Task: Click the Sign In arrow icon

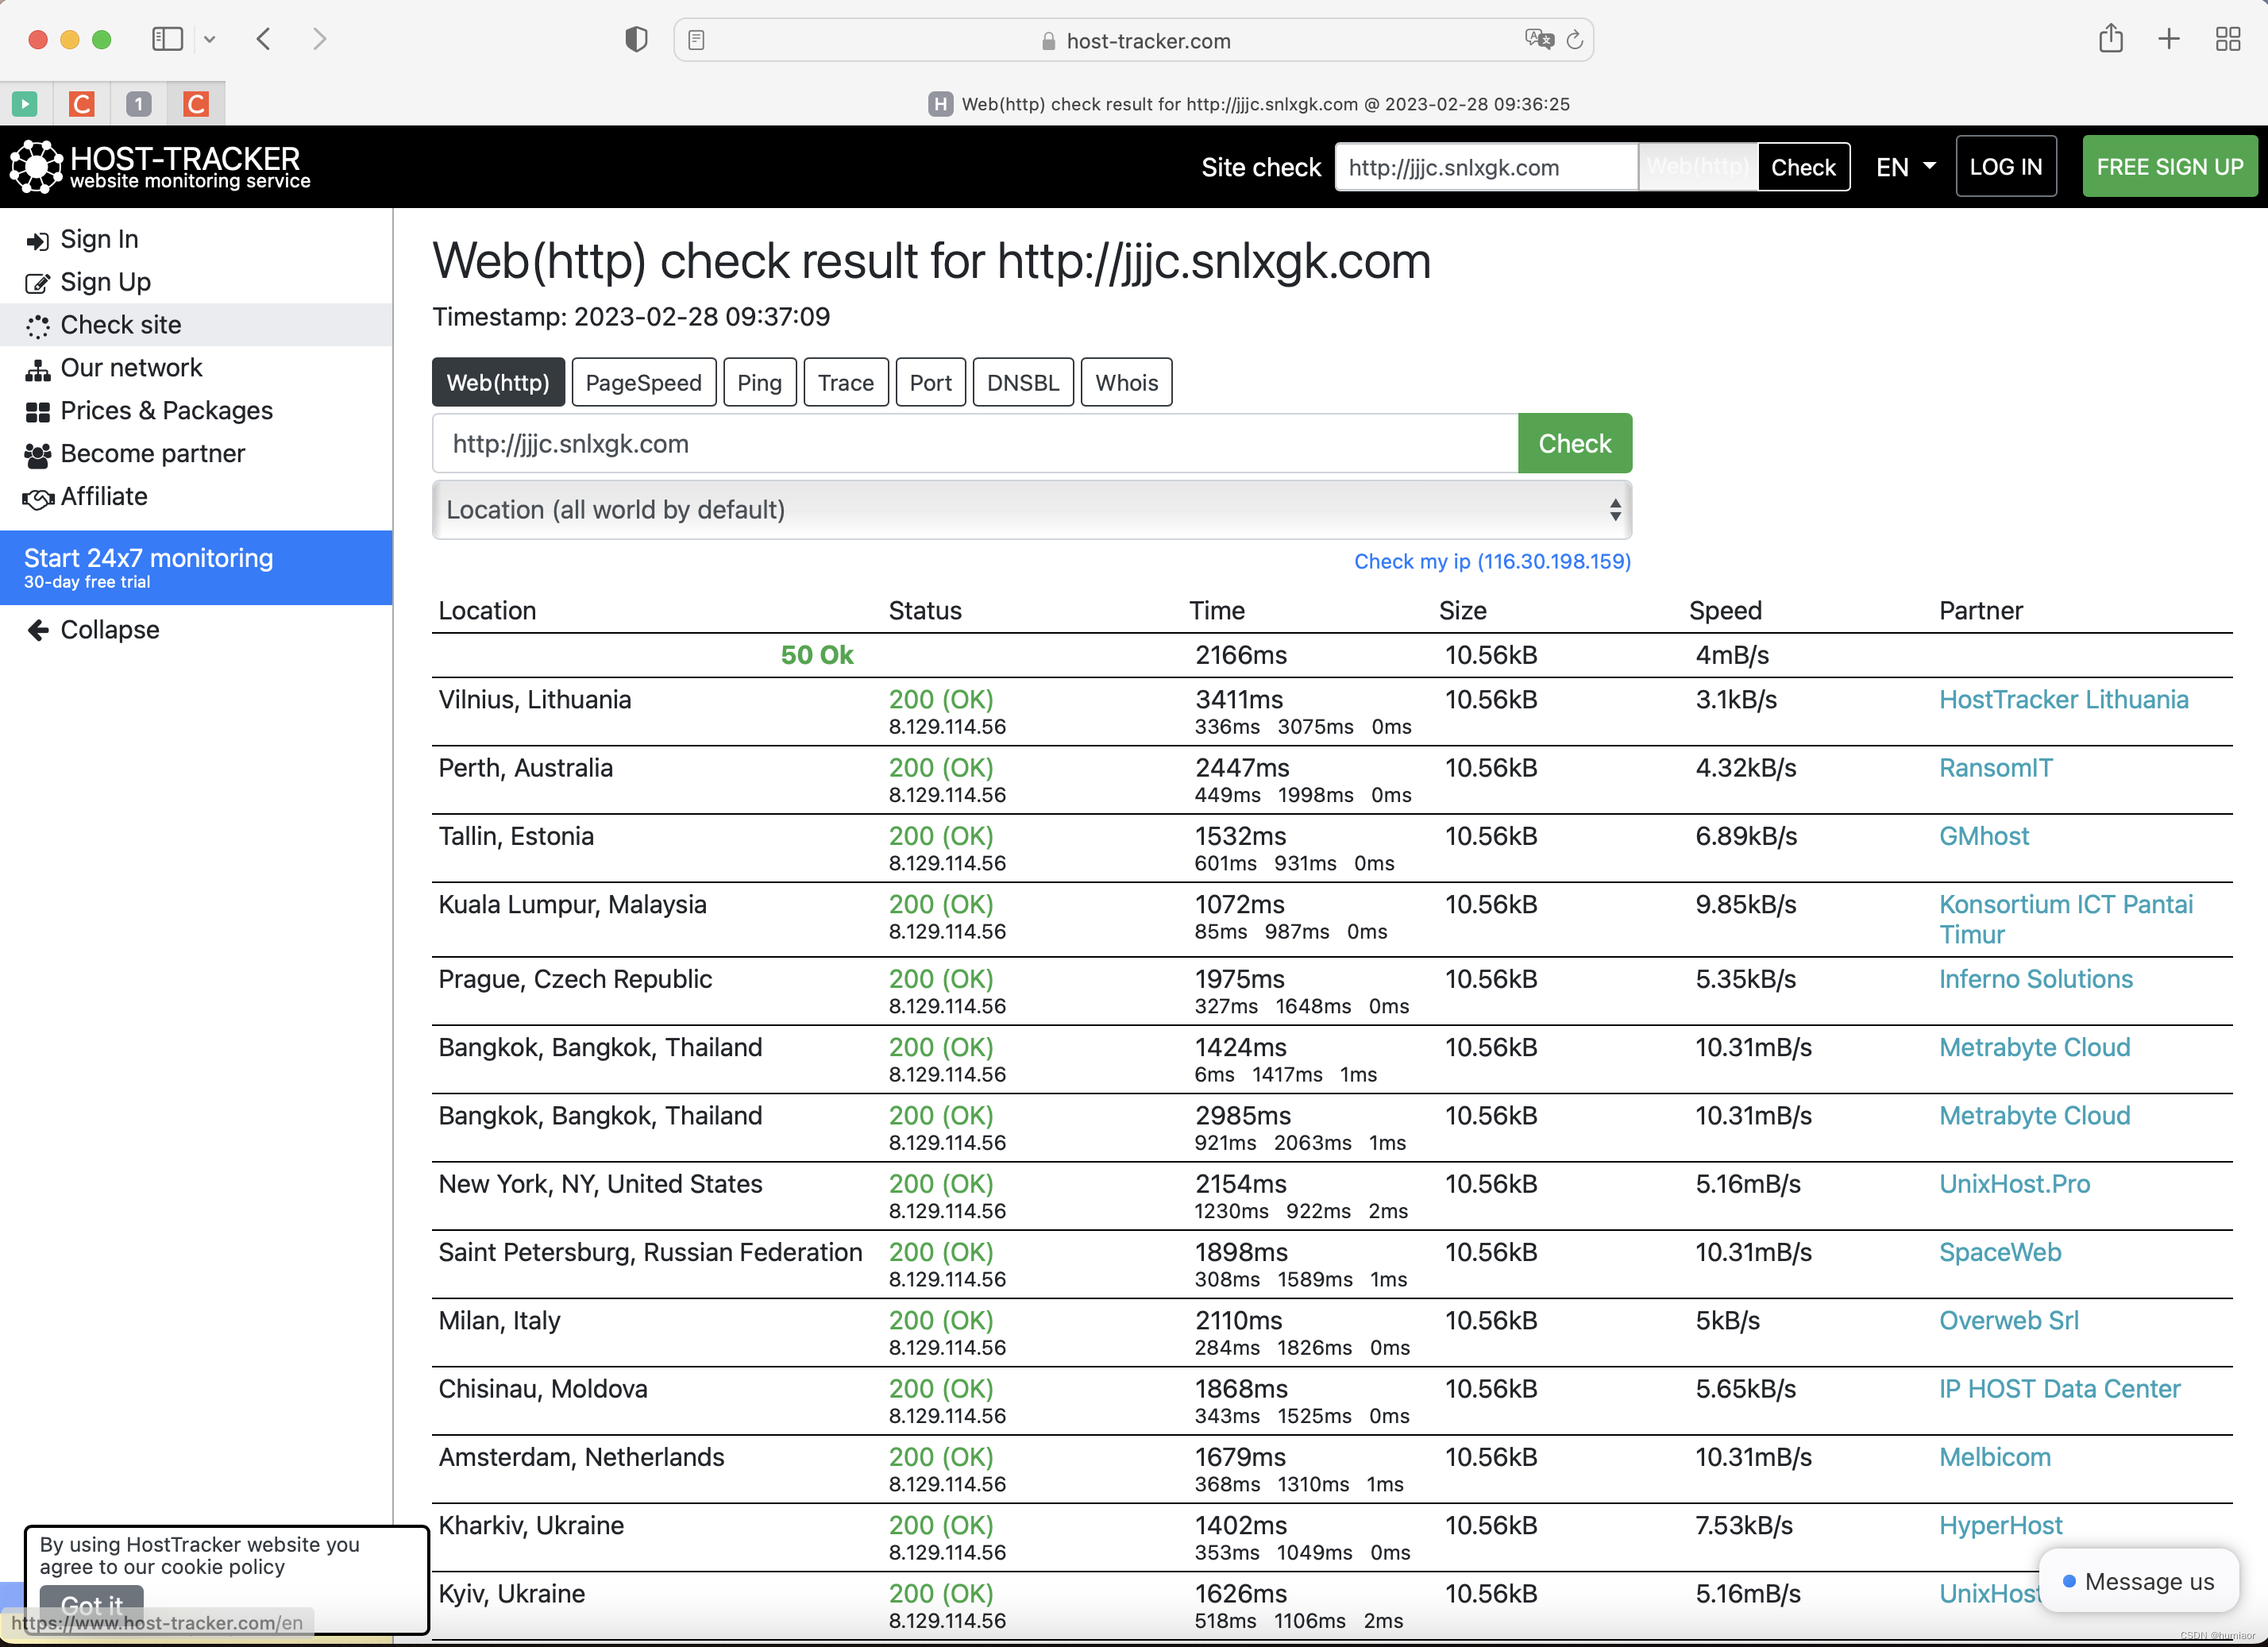Action: 37,241
